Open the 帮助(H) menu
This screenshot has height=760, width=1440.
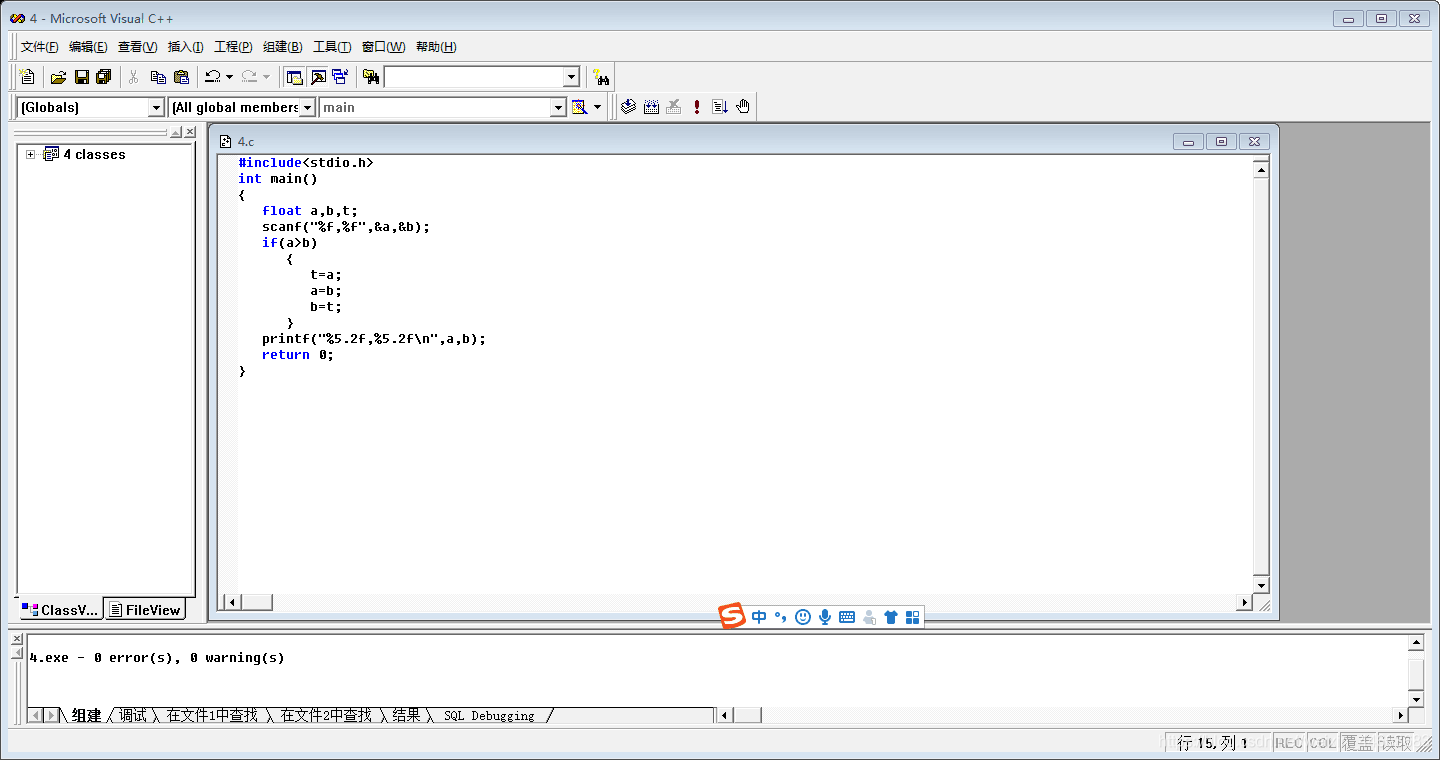pos(436,47)
